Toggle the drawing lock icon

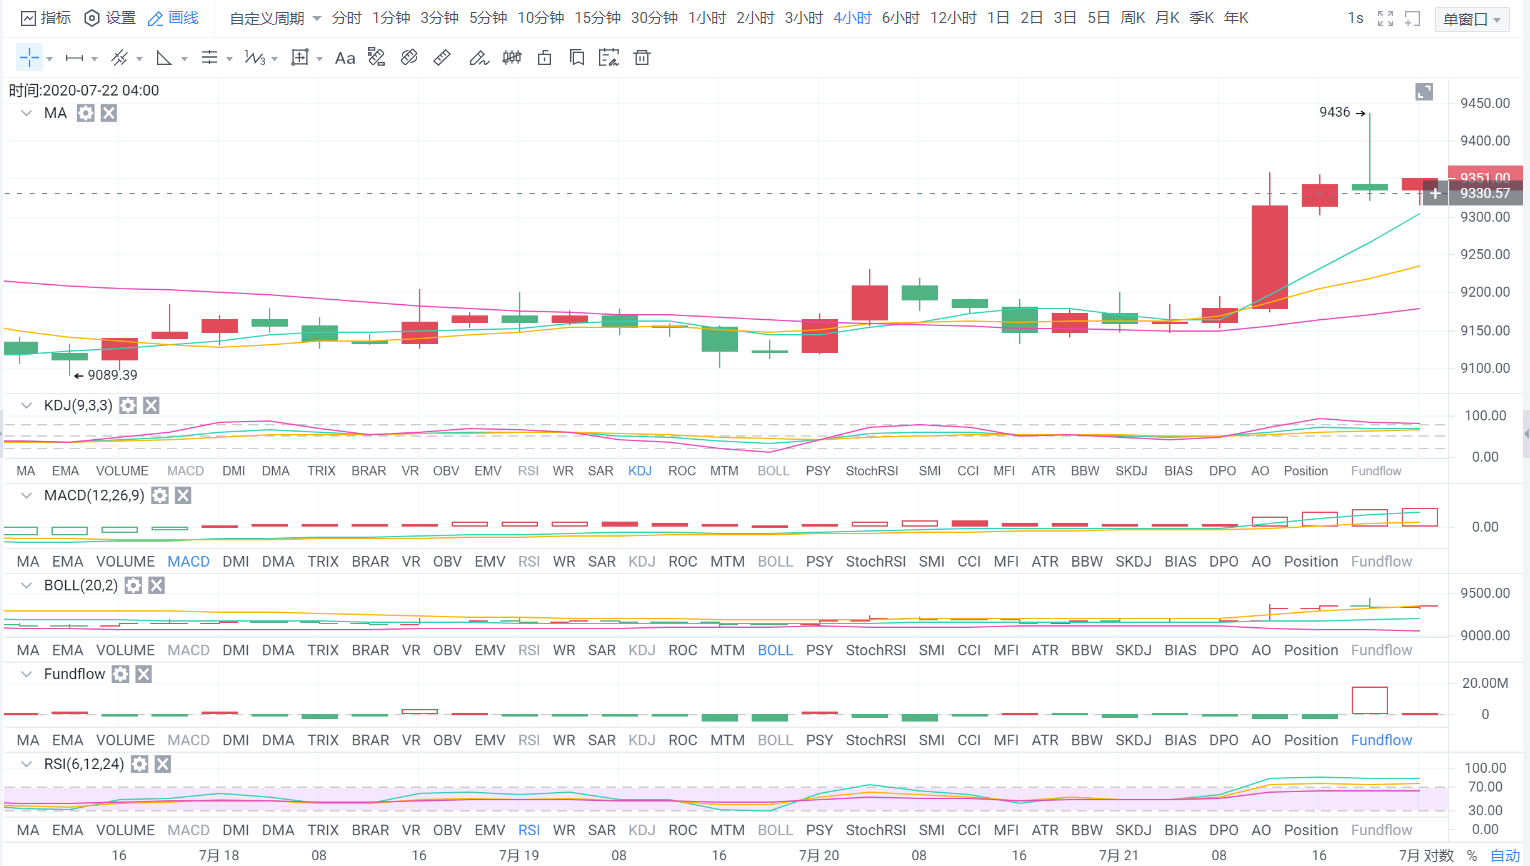544,58
